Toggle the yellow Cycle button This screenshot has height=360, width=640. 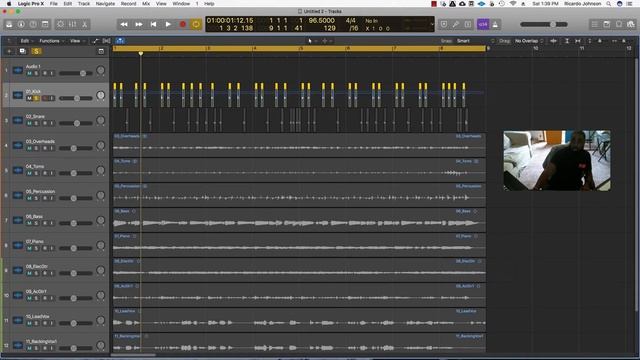pyautogui.click(x=196, y=24)
